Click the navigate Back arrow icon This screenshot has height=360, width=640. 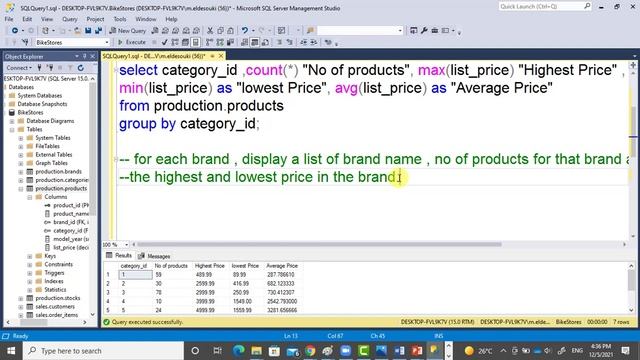click(x=15, y=31)
